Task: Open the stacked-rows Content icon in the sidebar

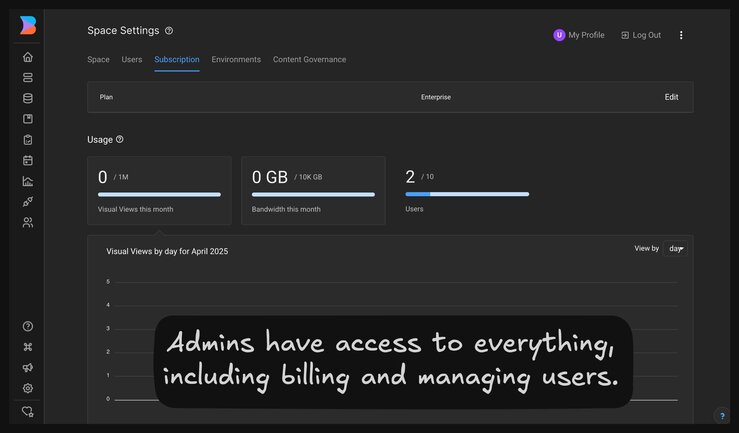Action: tap(28, 78)
